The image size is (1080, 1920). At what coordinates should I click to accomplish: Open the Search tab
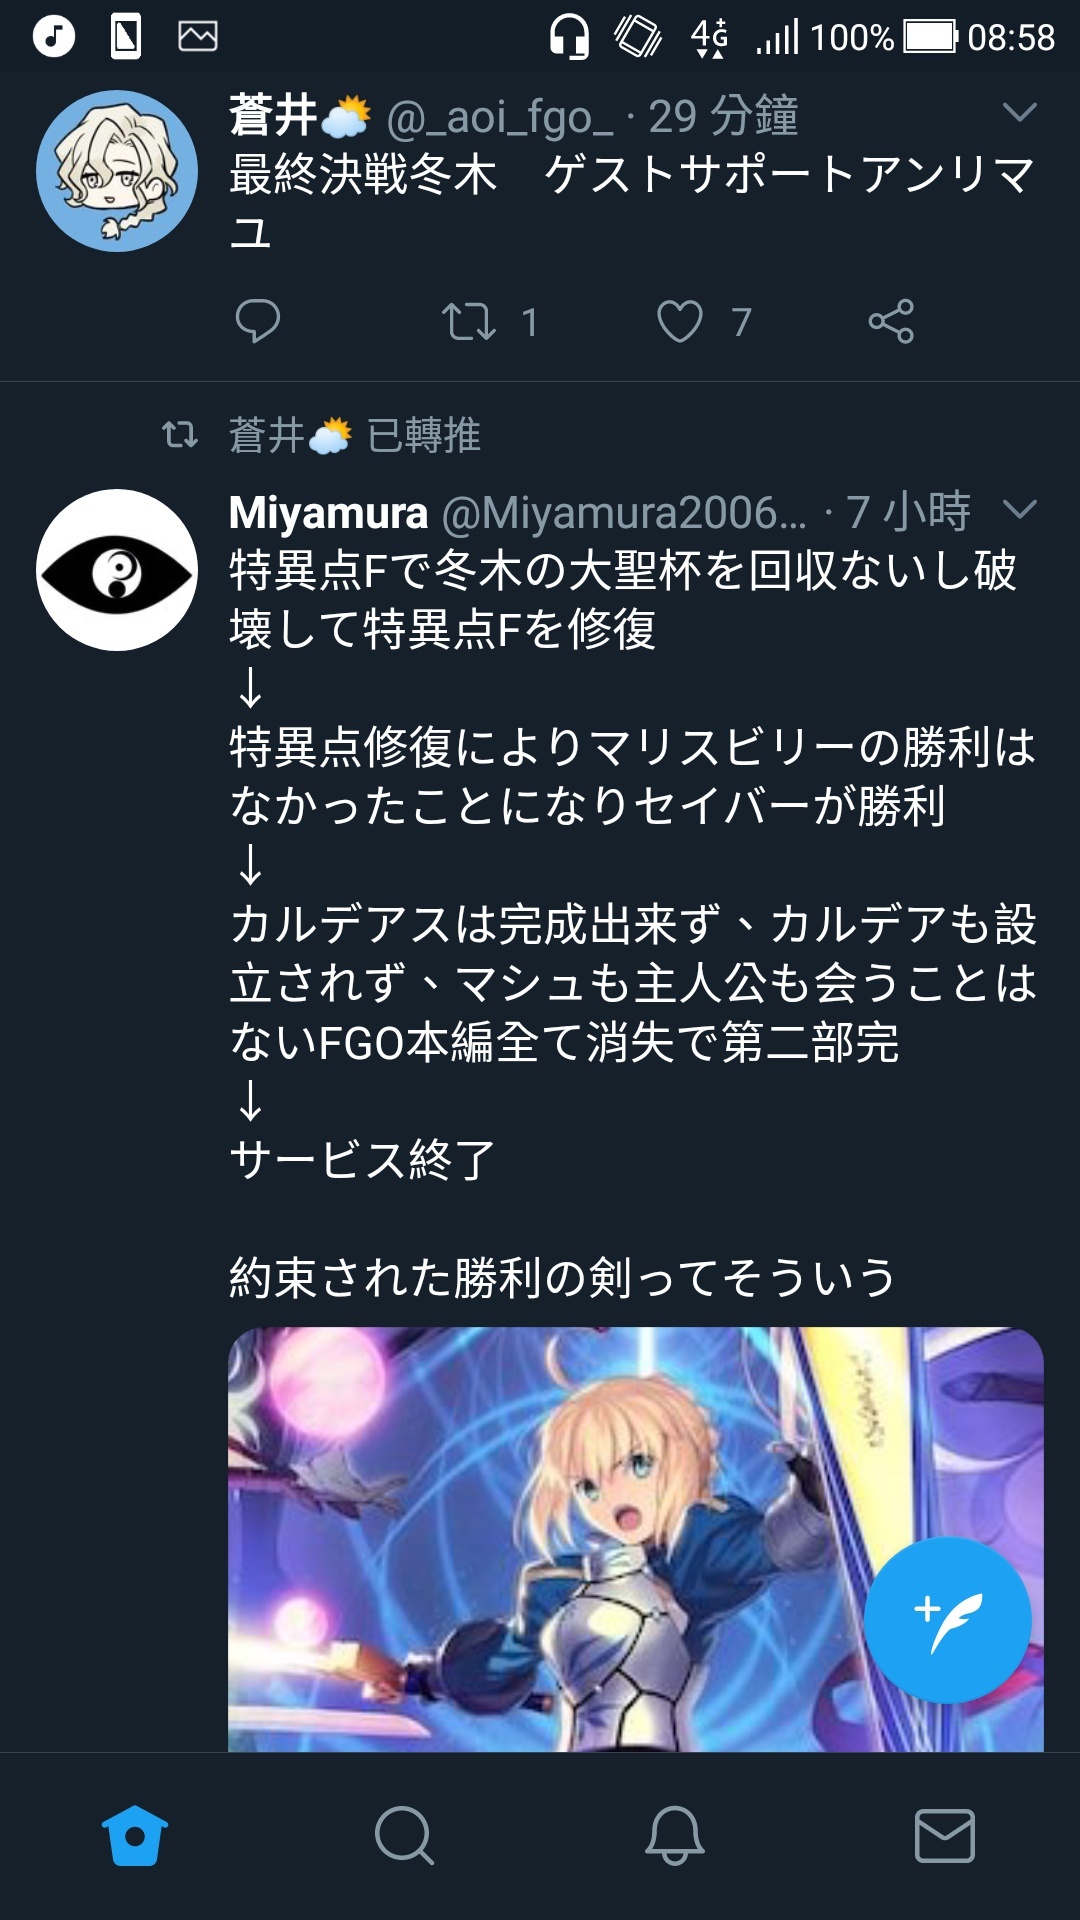click(404, 1836)
